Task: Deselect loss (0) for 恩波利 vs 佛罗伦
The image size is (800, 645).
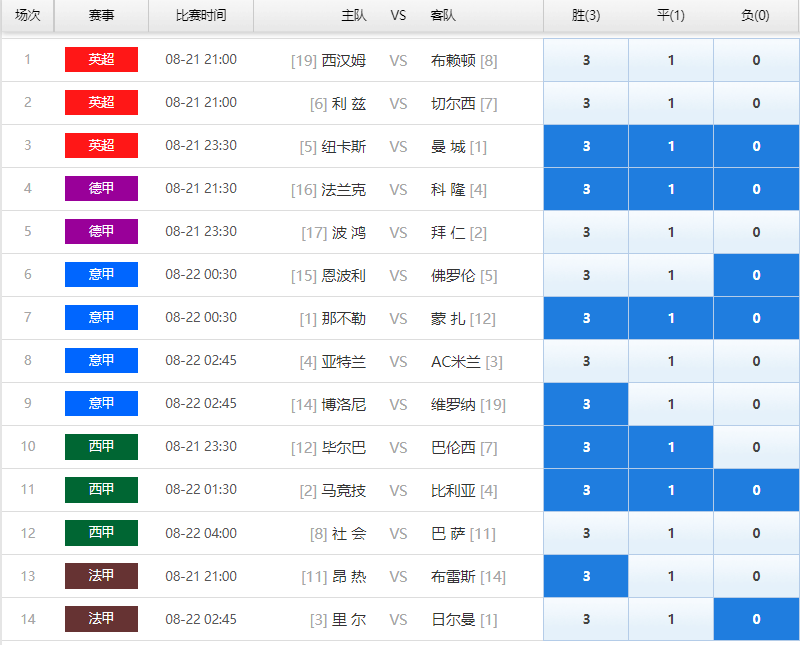Action: pos(756,275)
